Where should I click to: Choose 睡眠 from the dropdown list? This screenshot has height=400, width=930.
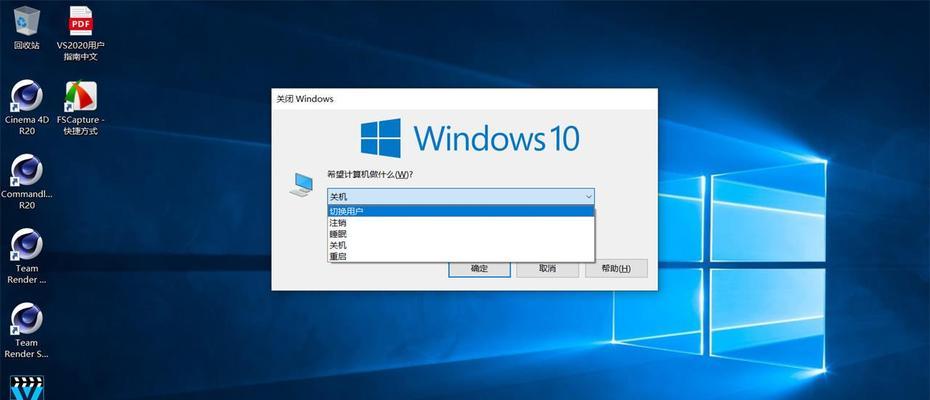[x=461, y=234]
